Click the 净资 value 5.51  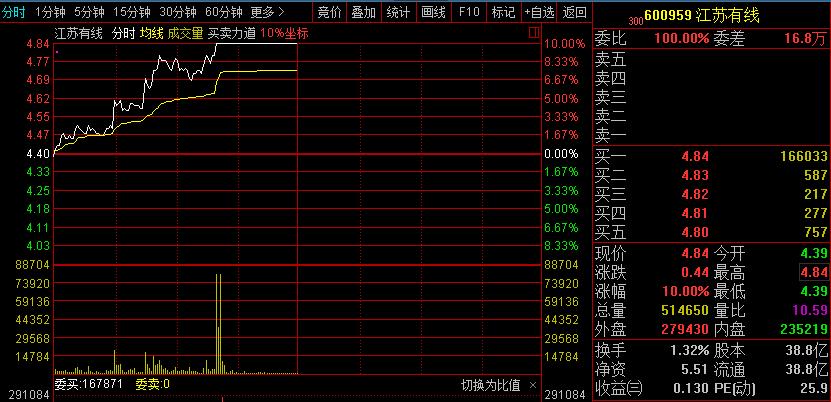(696, 369)
